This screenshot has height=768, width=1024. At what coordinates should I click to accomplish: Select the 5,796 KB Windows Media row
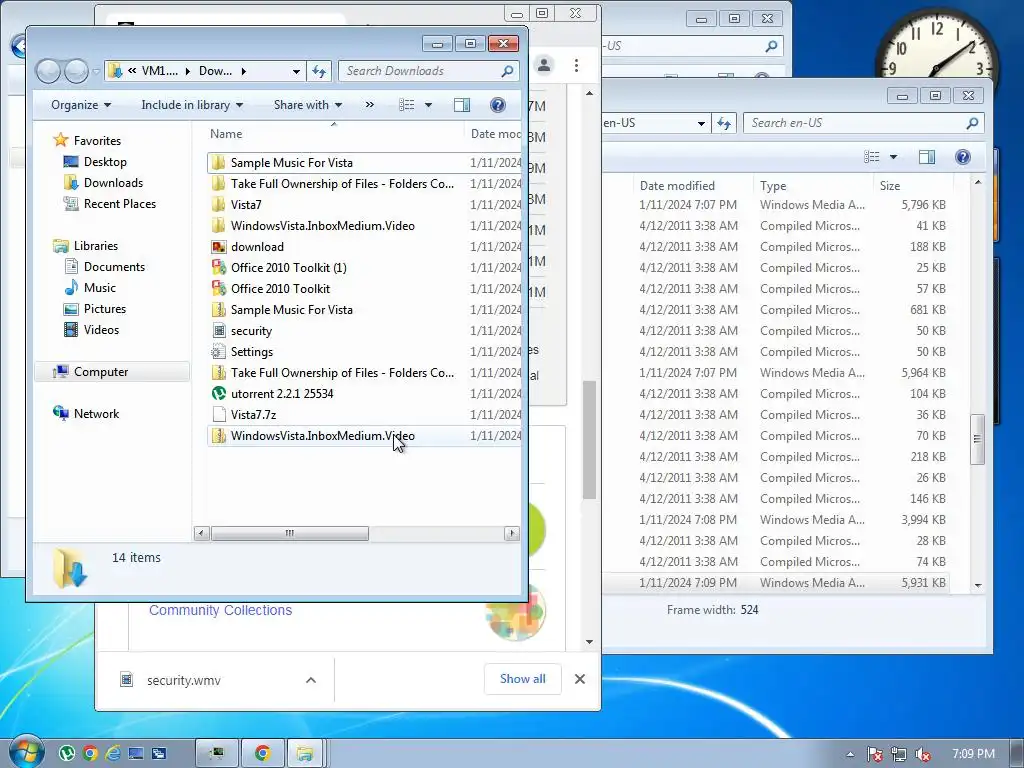(775, 205)
